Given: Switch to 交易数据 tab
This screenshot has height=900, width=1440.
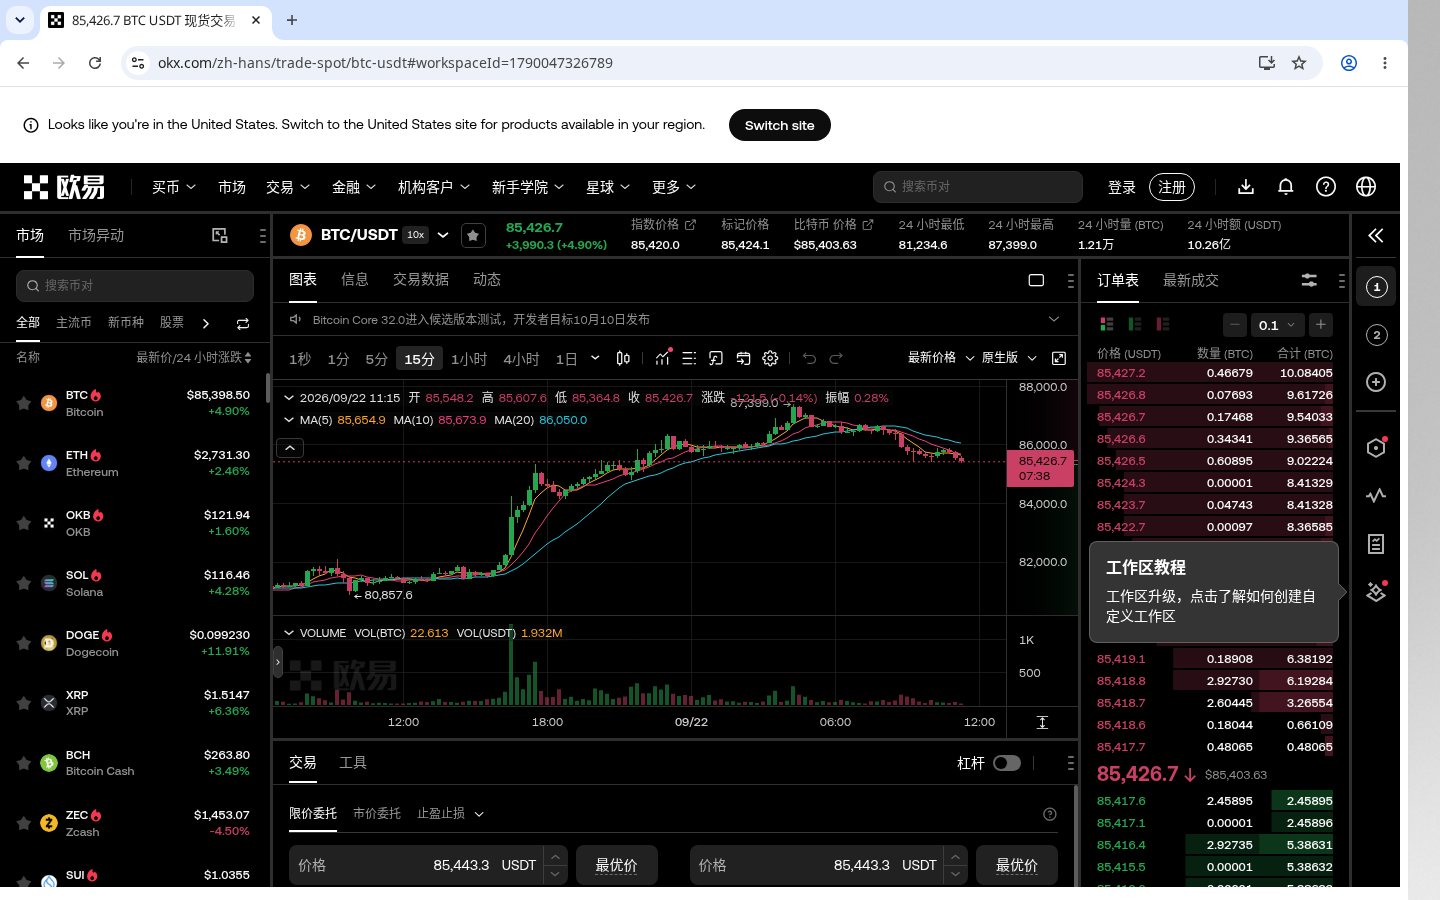Looking at the screenshot, I should pos(420,280).
